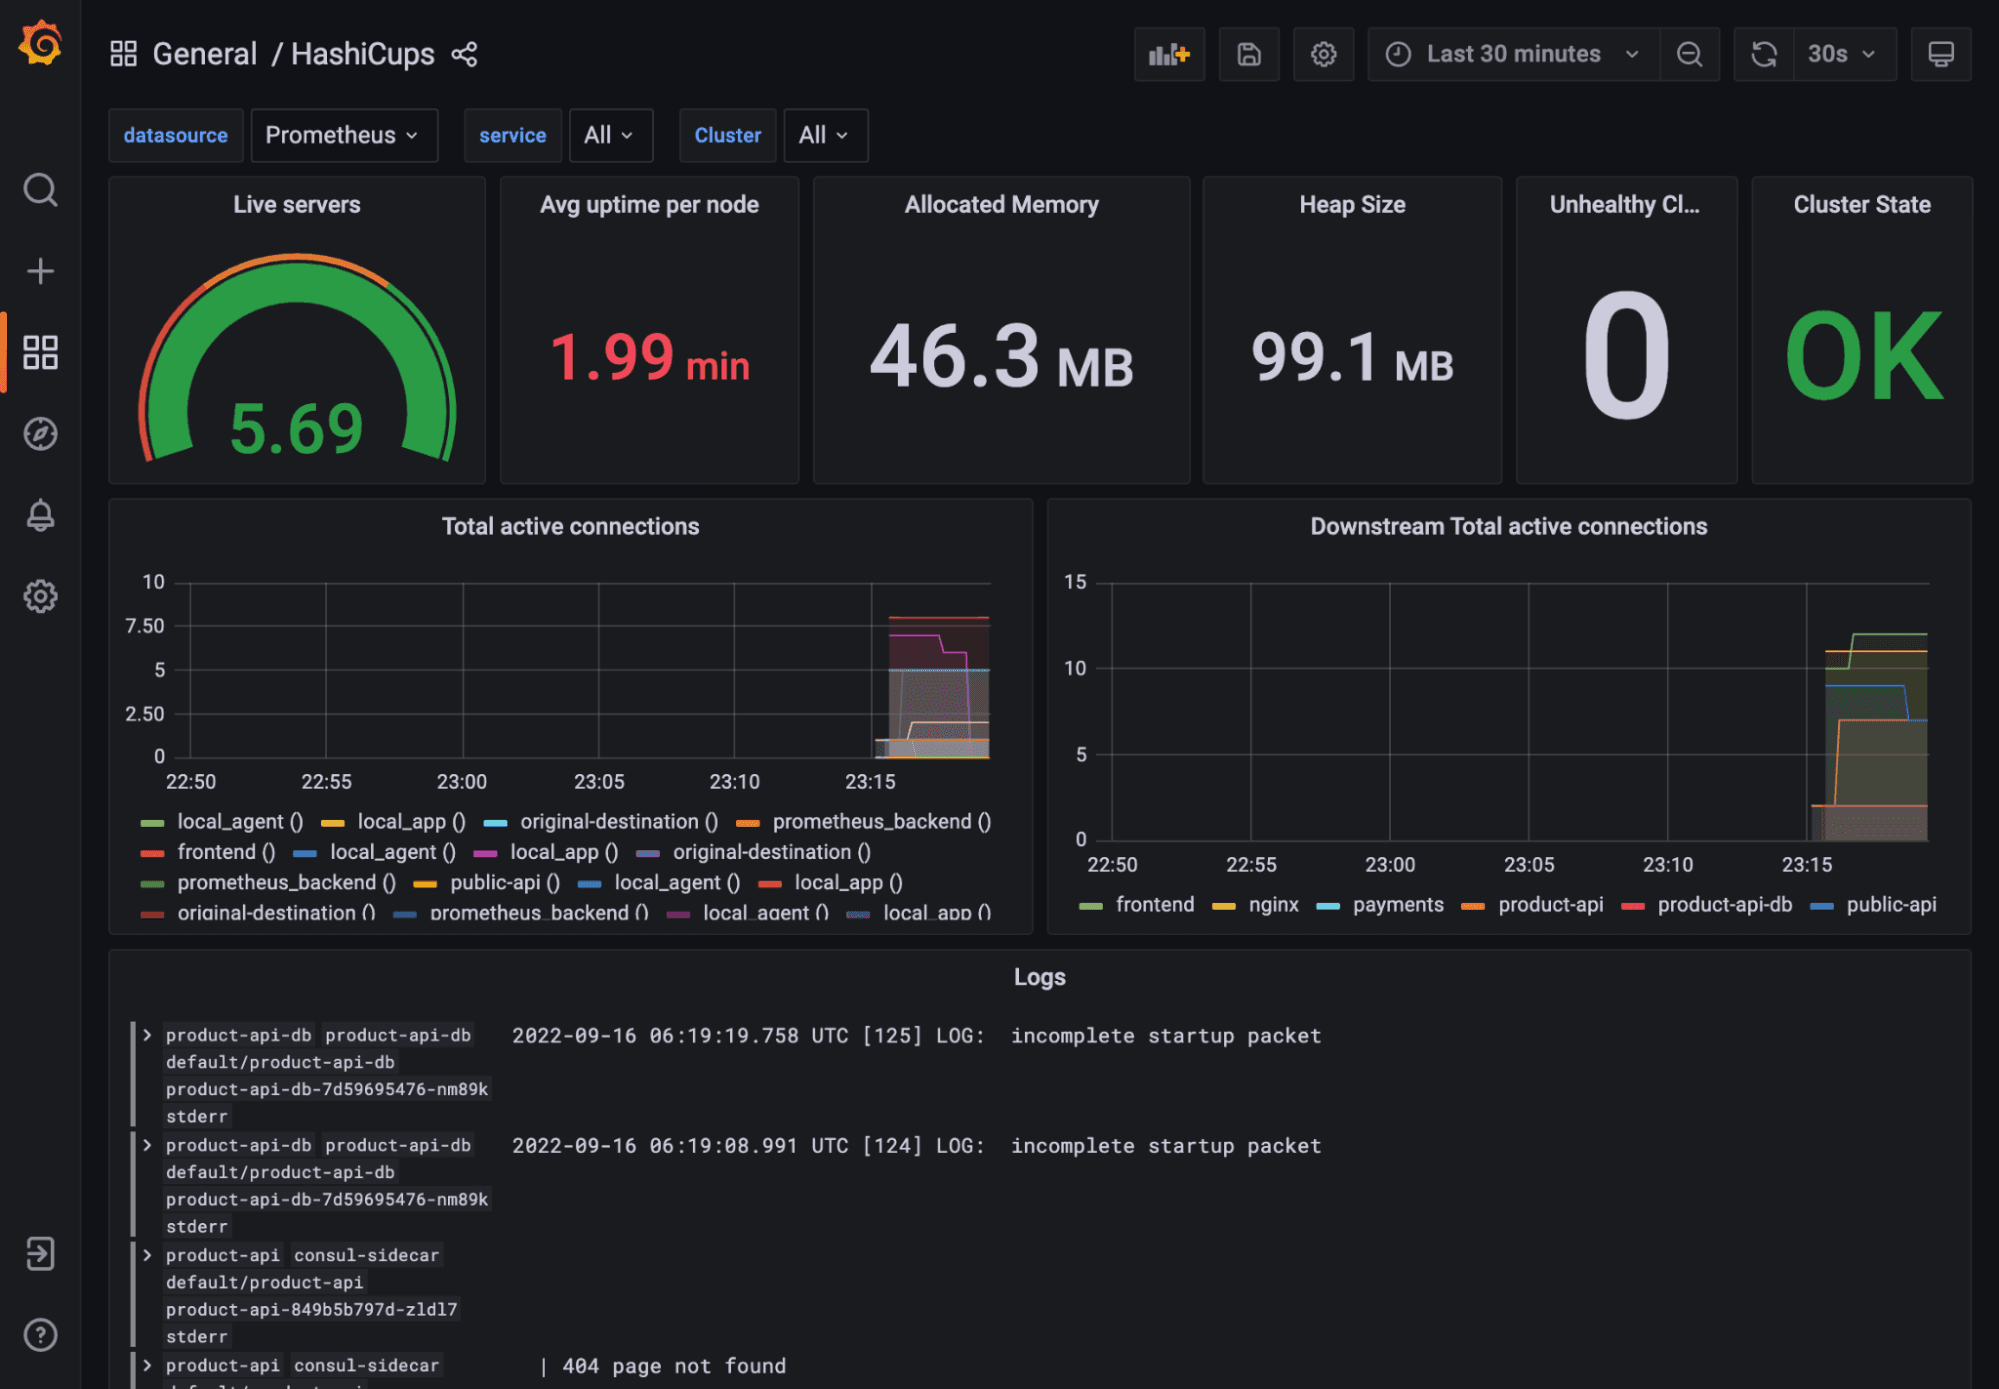Screen dimensions: 1999x1389
Task: Expand the service All filter dropdown
Action: coord(606,135)
